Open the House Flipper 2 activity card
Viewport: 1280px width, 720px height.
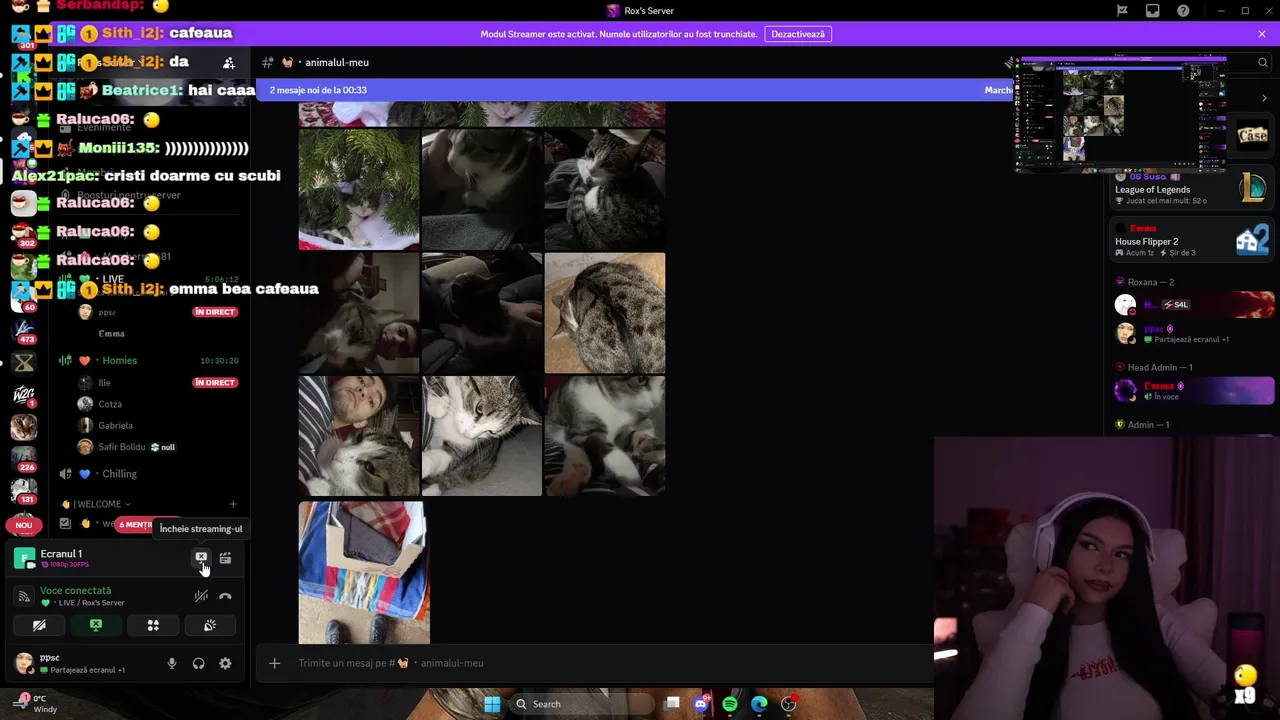click(1191, 241)
